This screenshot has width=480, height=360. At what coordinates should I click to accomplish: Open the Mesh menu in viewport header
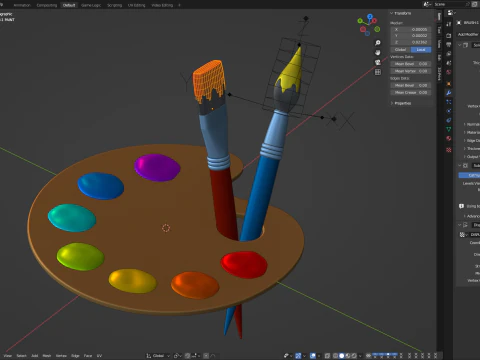47,356
